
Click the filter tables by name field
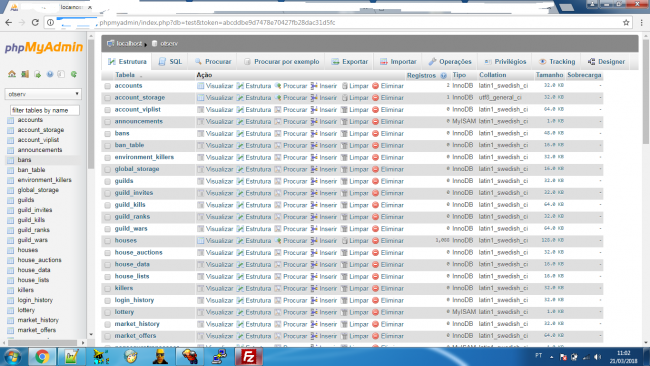[x=45, y=110]
